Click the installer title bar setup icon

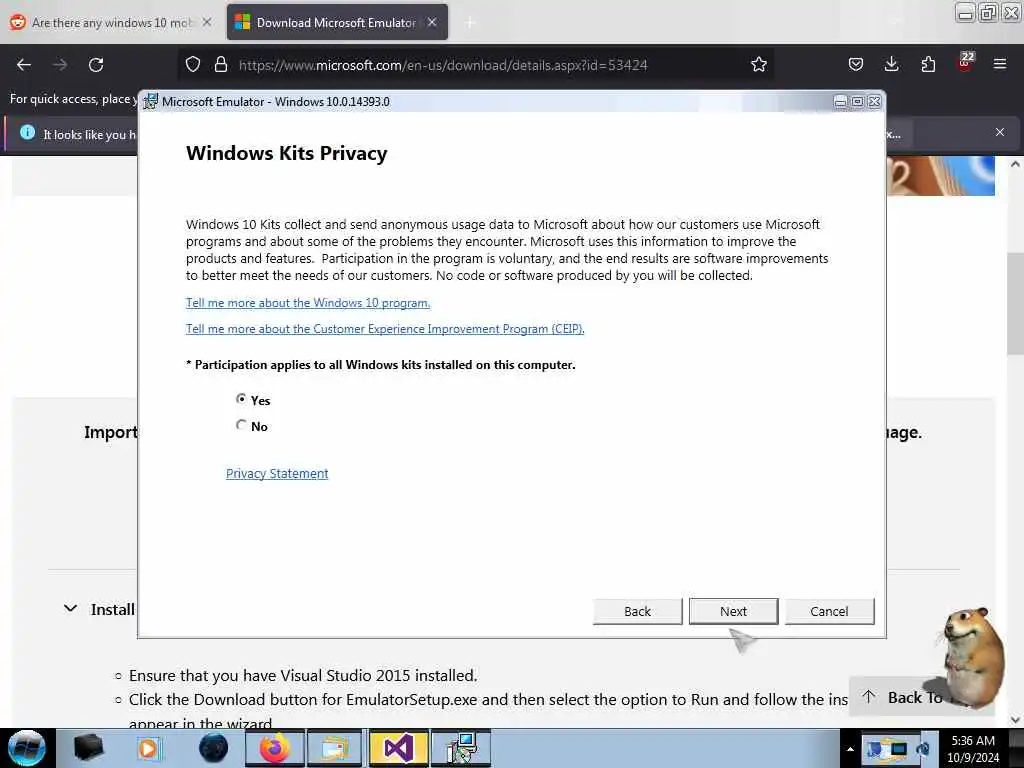150,101
